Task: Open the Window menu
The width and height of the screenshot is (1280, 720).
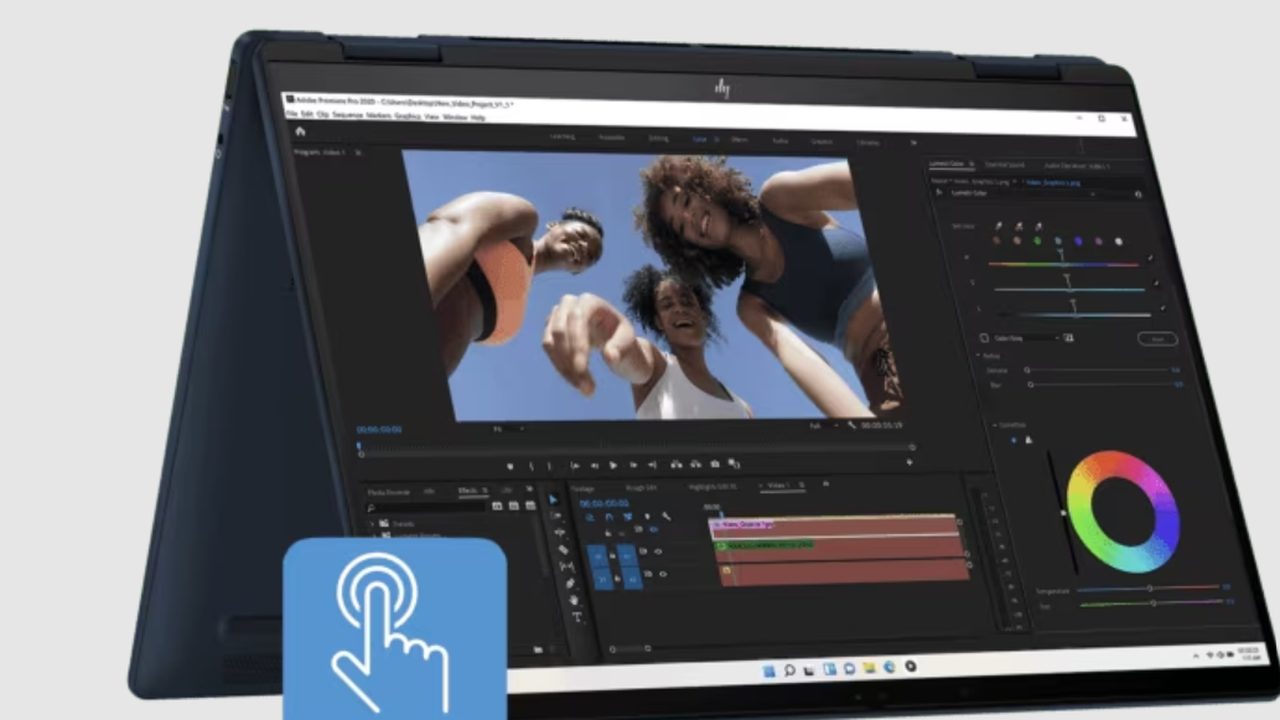Action: pos(456,117)
